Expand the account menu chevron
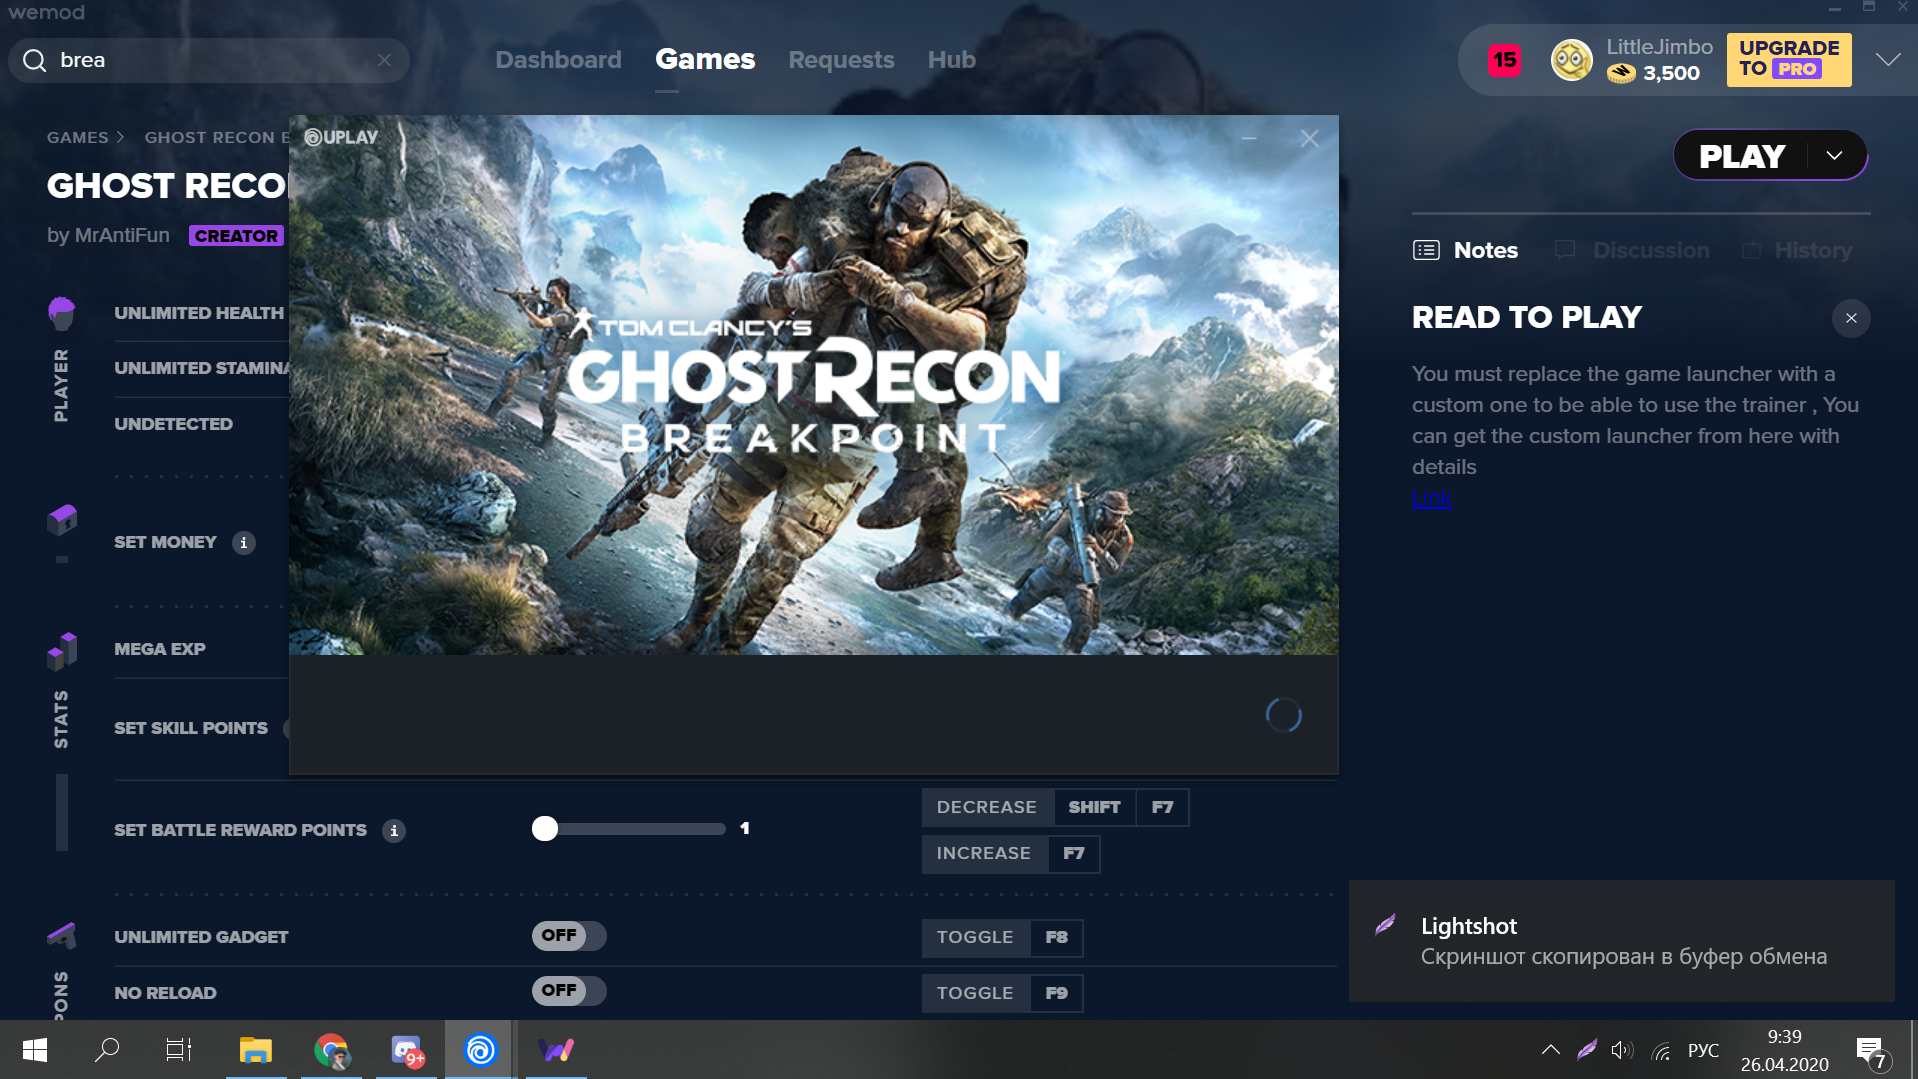This screenshot has width=1918, height=1079. (x=1888, y=60)
